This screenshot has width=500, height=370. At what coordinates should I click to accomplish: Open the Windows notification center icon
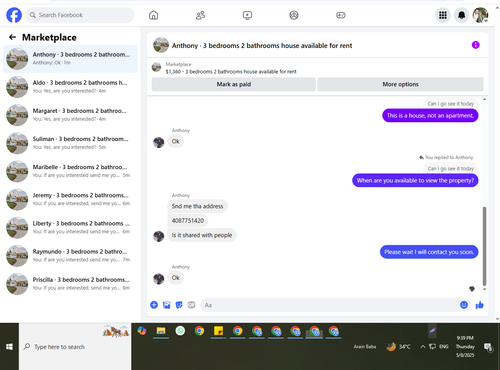click(x=488, y=347)
